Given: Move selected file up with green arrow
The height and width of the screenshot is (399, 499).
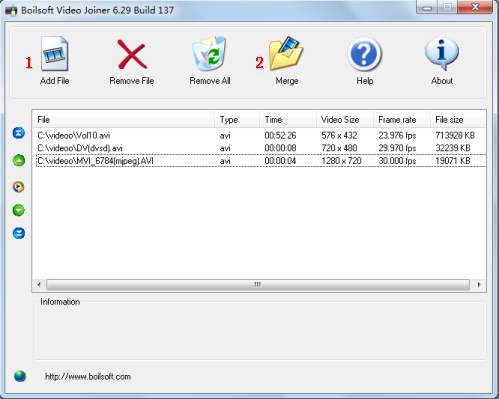Looking at the screenshot, I should [x=19, y=160].
